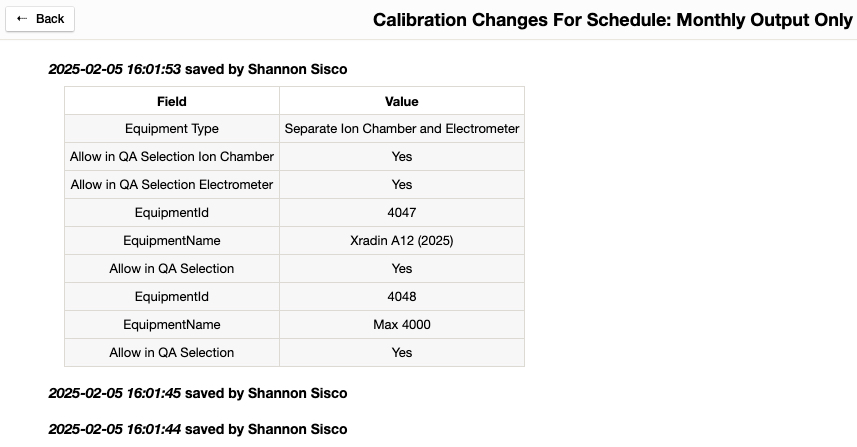Click the Separate Ion Chamber and Electrometer value
Viewport: 857px width, 447px height.
[401, 129]
